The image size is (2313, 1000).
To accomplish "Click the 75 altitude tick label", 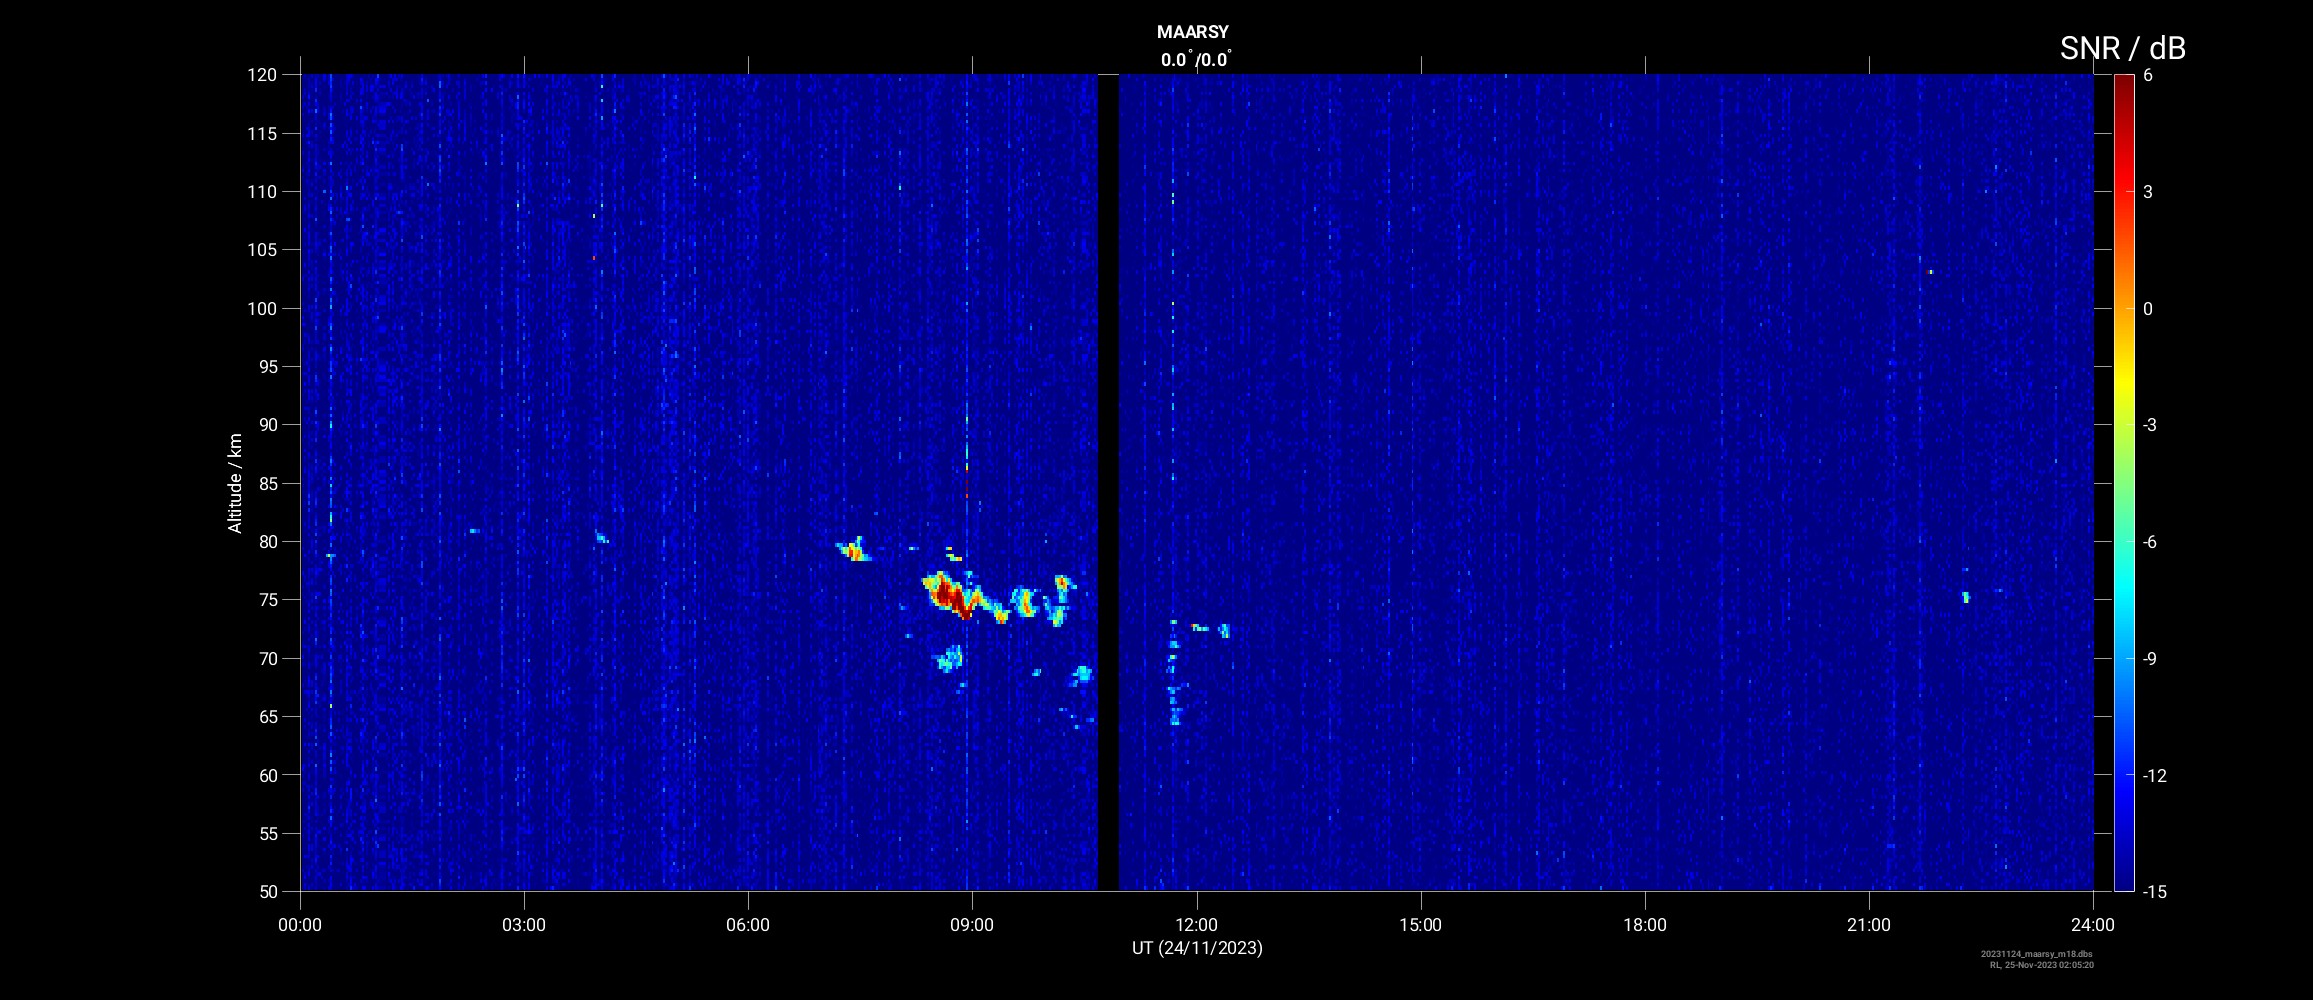I will pos(267,600).
